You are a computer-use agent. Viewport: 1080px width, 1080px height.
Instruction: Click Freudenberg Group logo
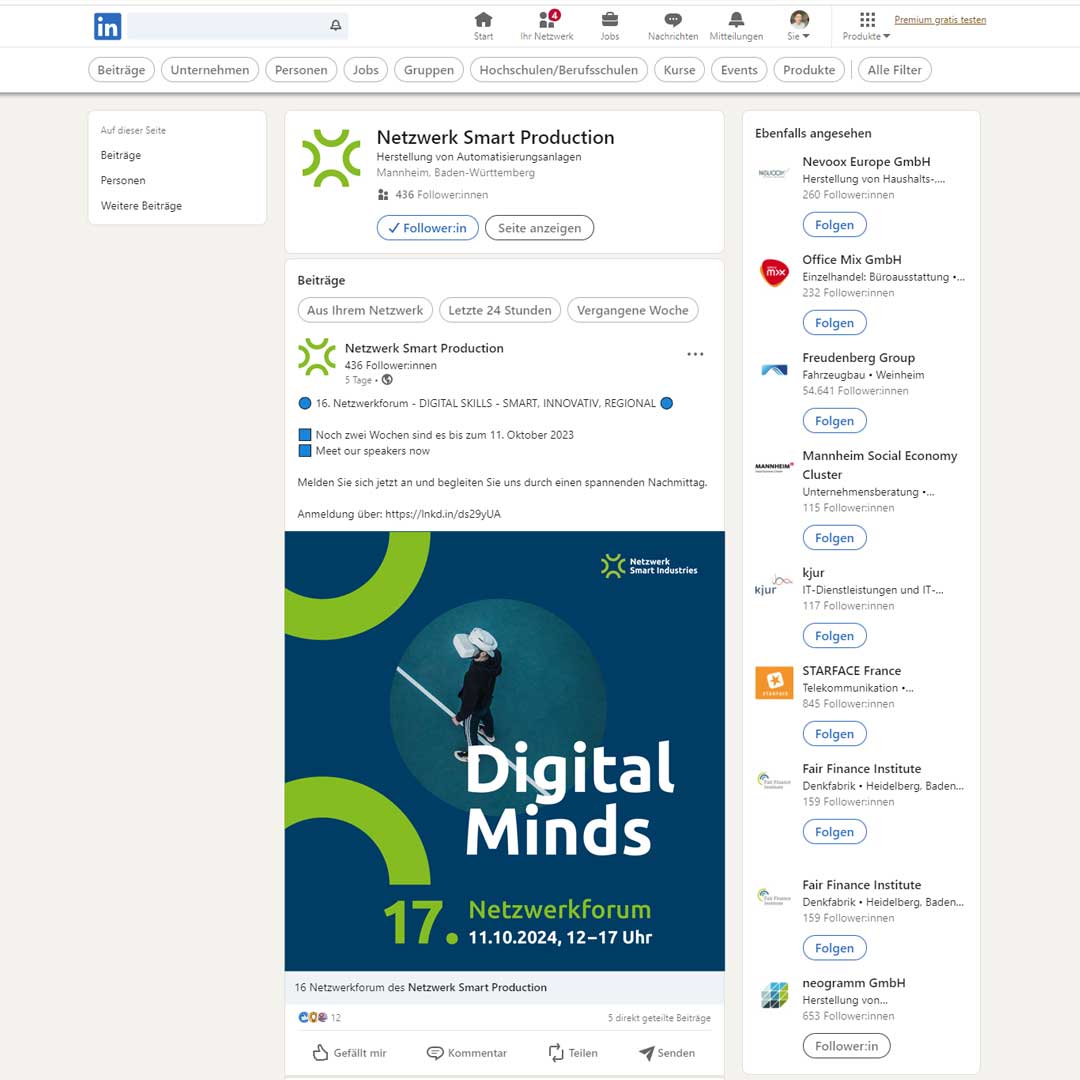773,370
